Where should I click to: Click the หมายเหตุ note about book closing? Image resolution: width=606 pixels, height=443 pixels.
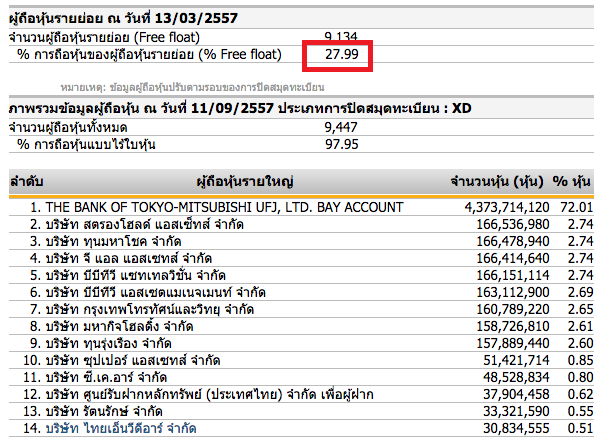pyautogui.click(x=192, y=87)
